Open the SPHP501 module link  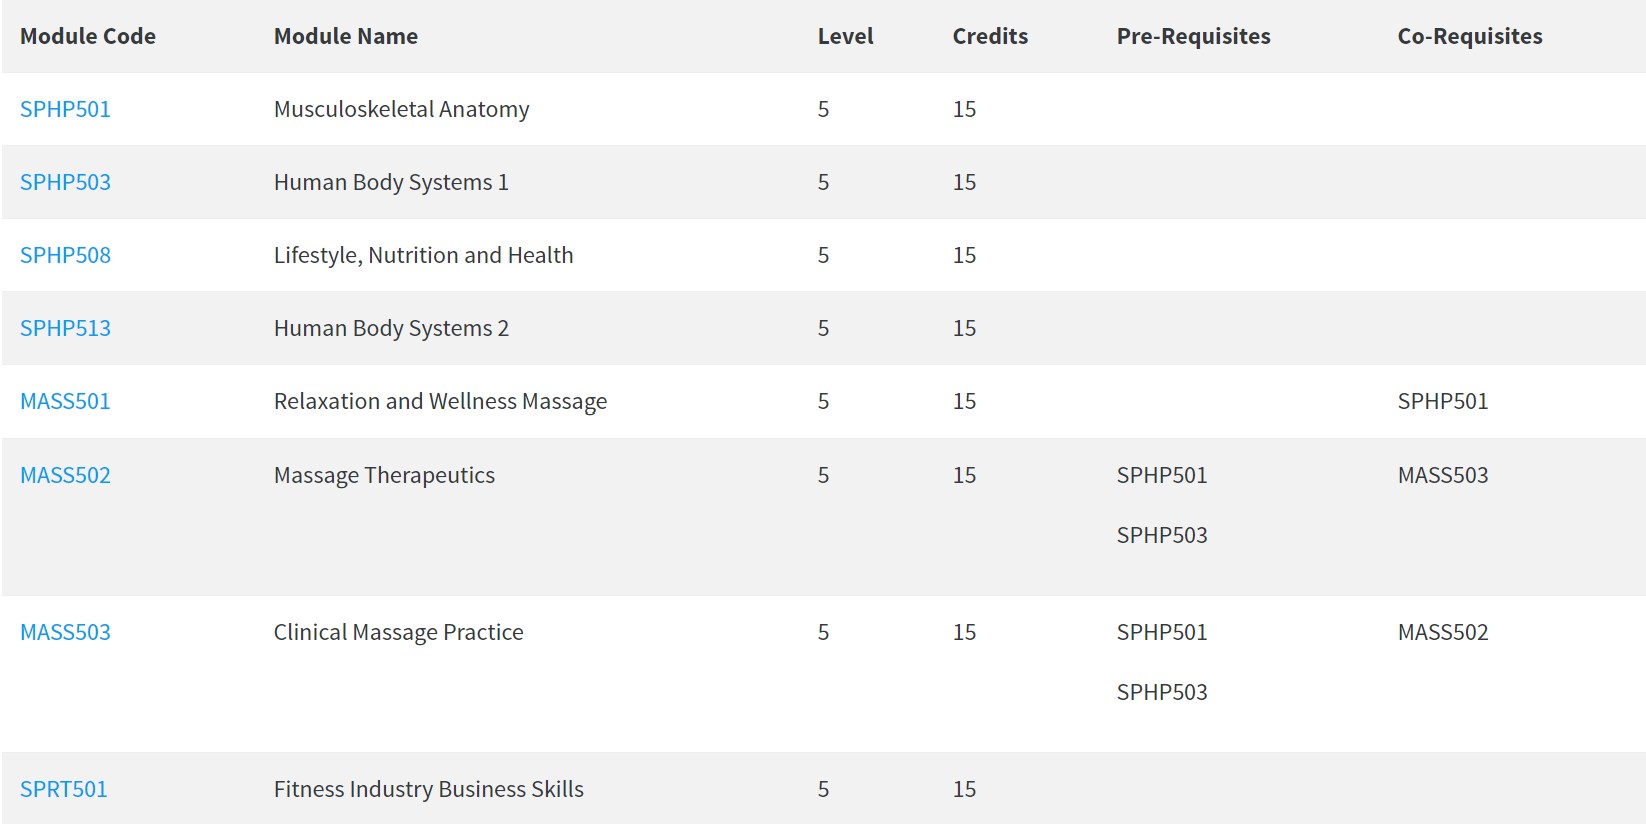pyautogui.click(x=65, y=109)
